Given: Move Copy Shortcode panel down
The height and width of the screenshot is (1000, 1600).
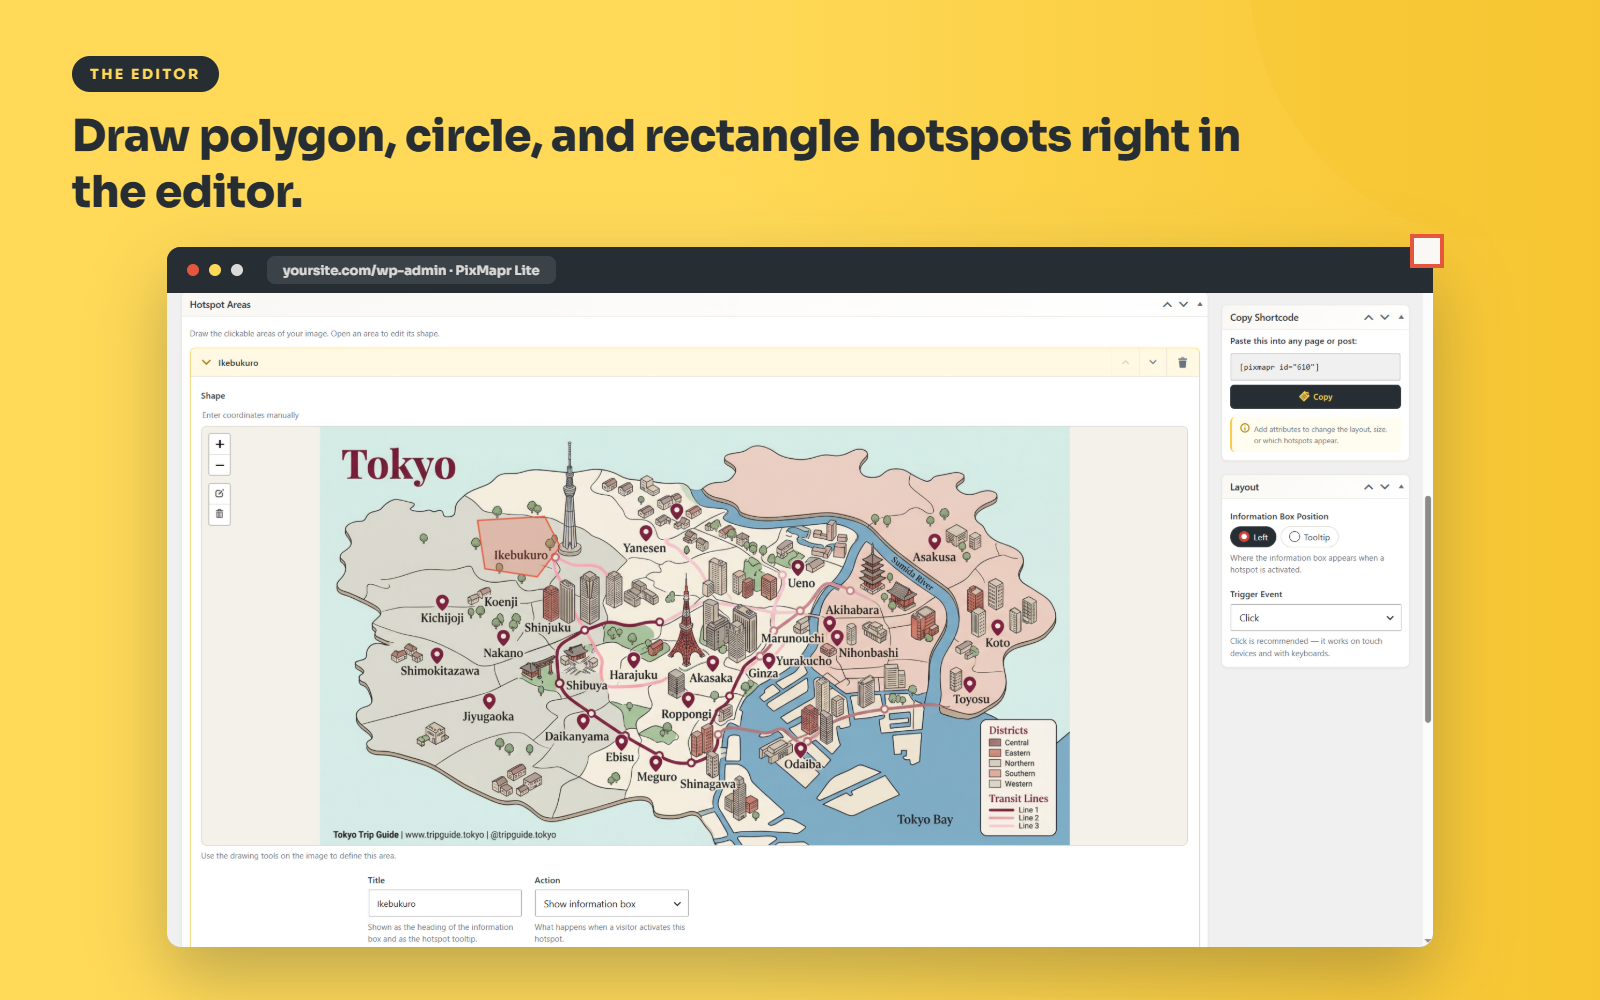Looking at the screenshot, I should [x=1385, y=317].
